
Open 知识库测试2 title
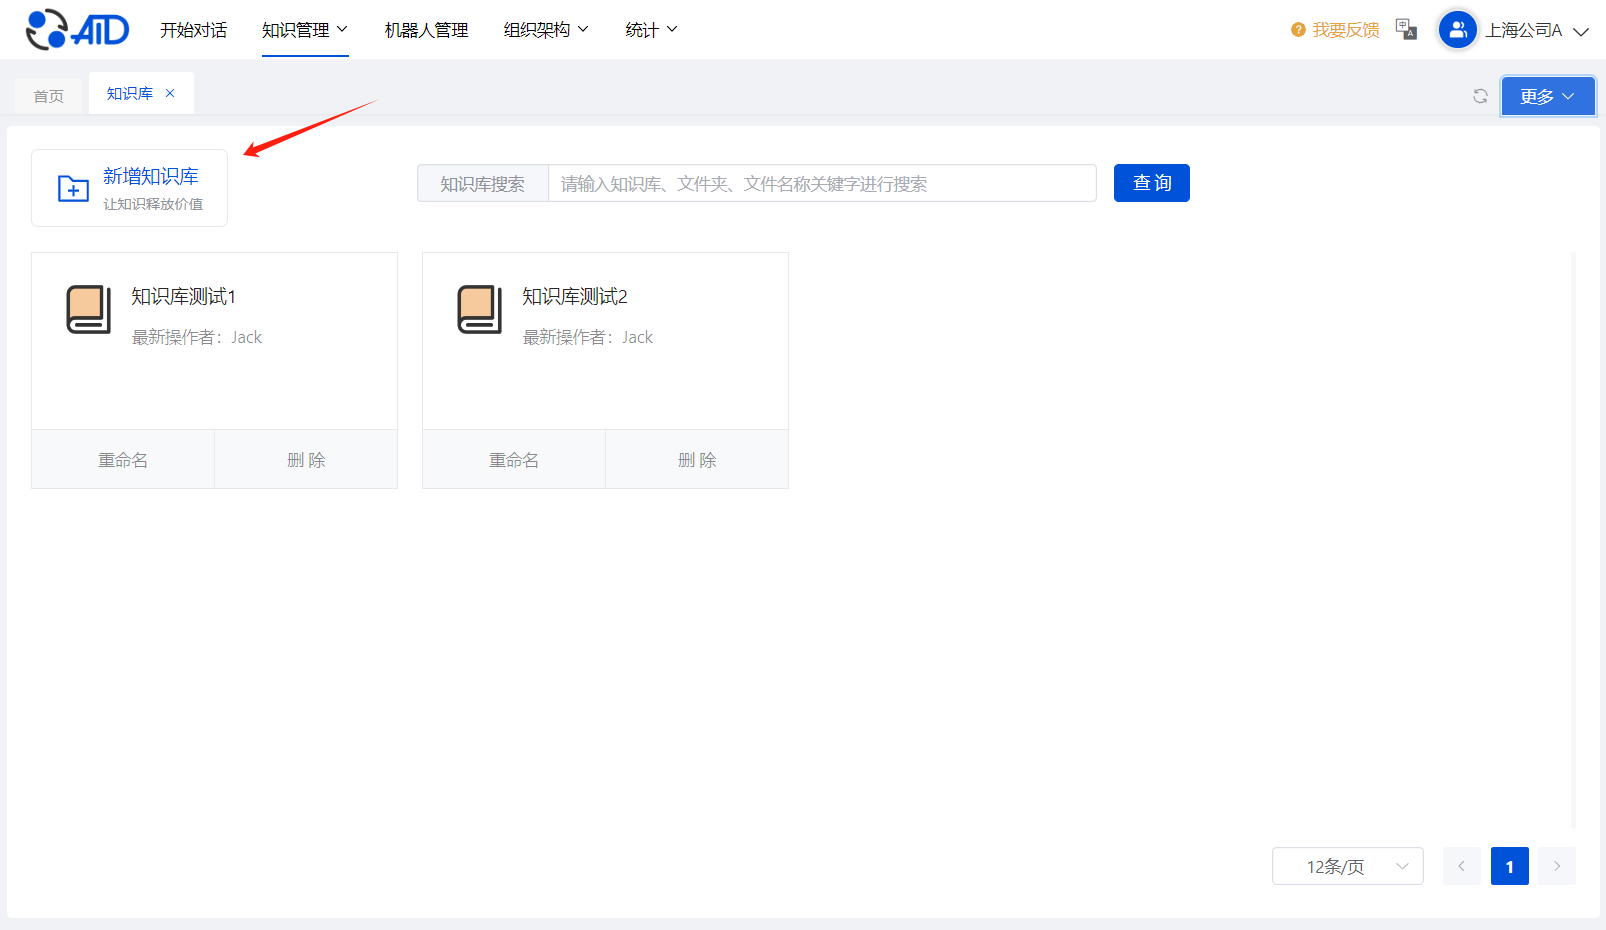coord(574,296)
